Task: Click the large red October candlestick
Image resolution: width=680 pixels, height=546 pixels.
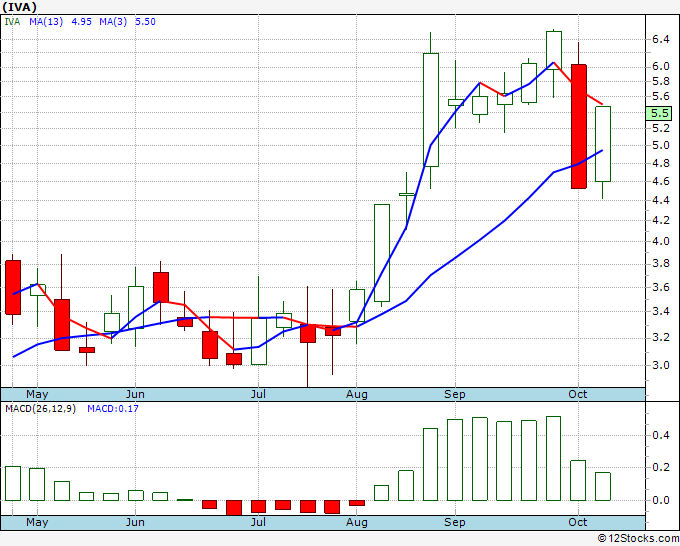Action: (579, 126)
